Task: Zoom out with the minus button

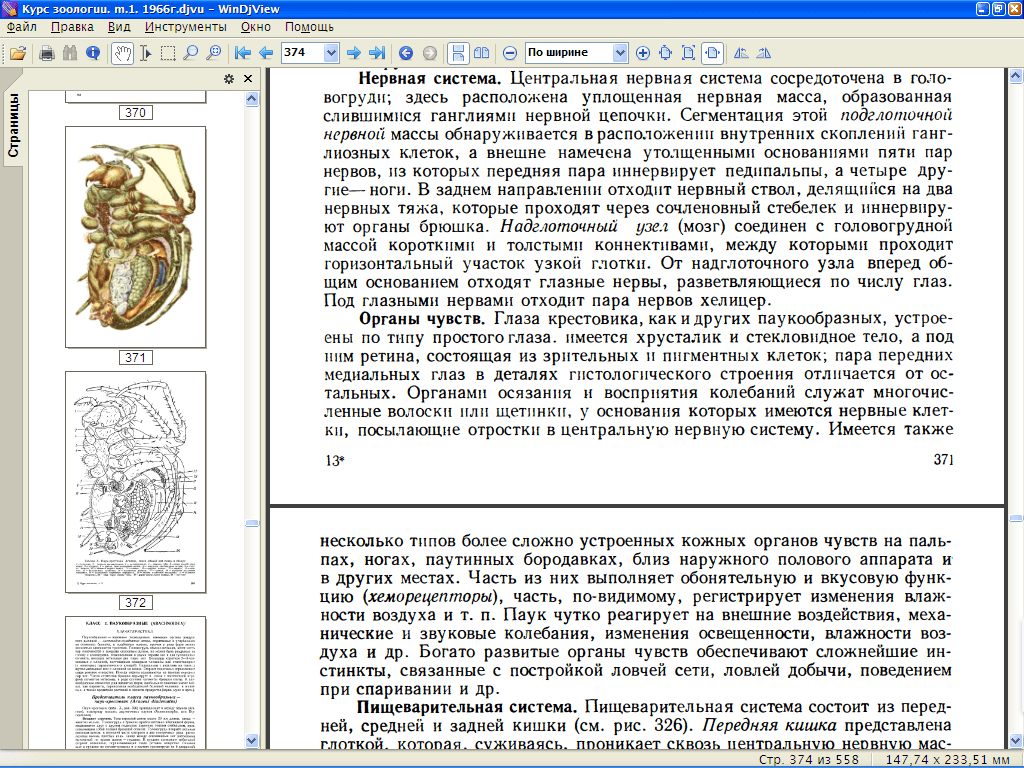Action: tap(511, 53)
